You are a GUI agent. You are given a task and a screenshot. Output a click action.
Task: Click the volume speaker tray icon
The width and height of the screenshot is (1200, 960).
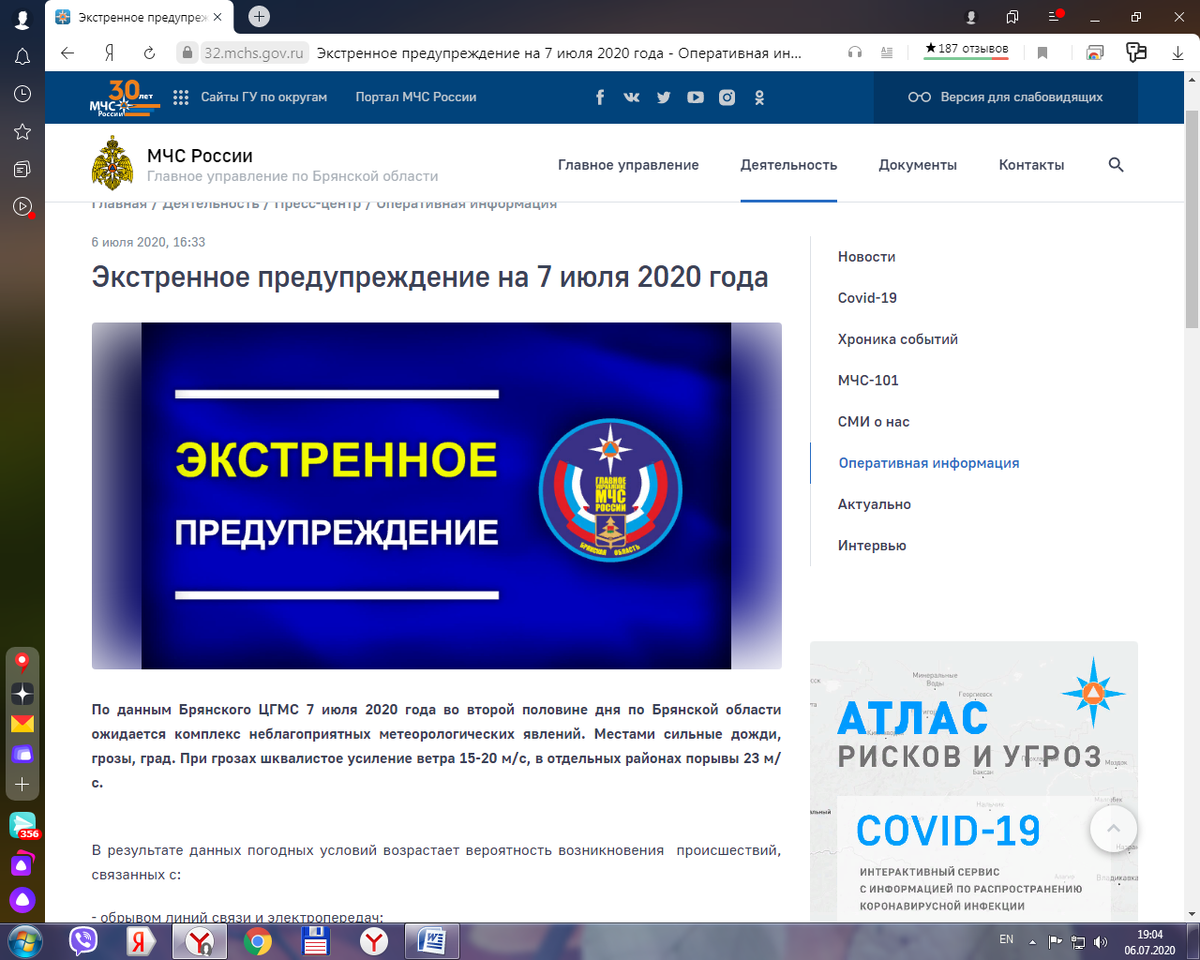tap(1100, 941)
